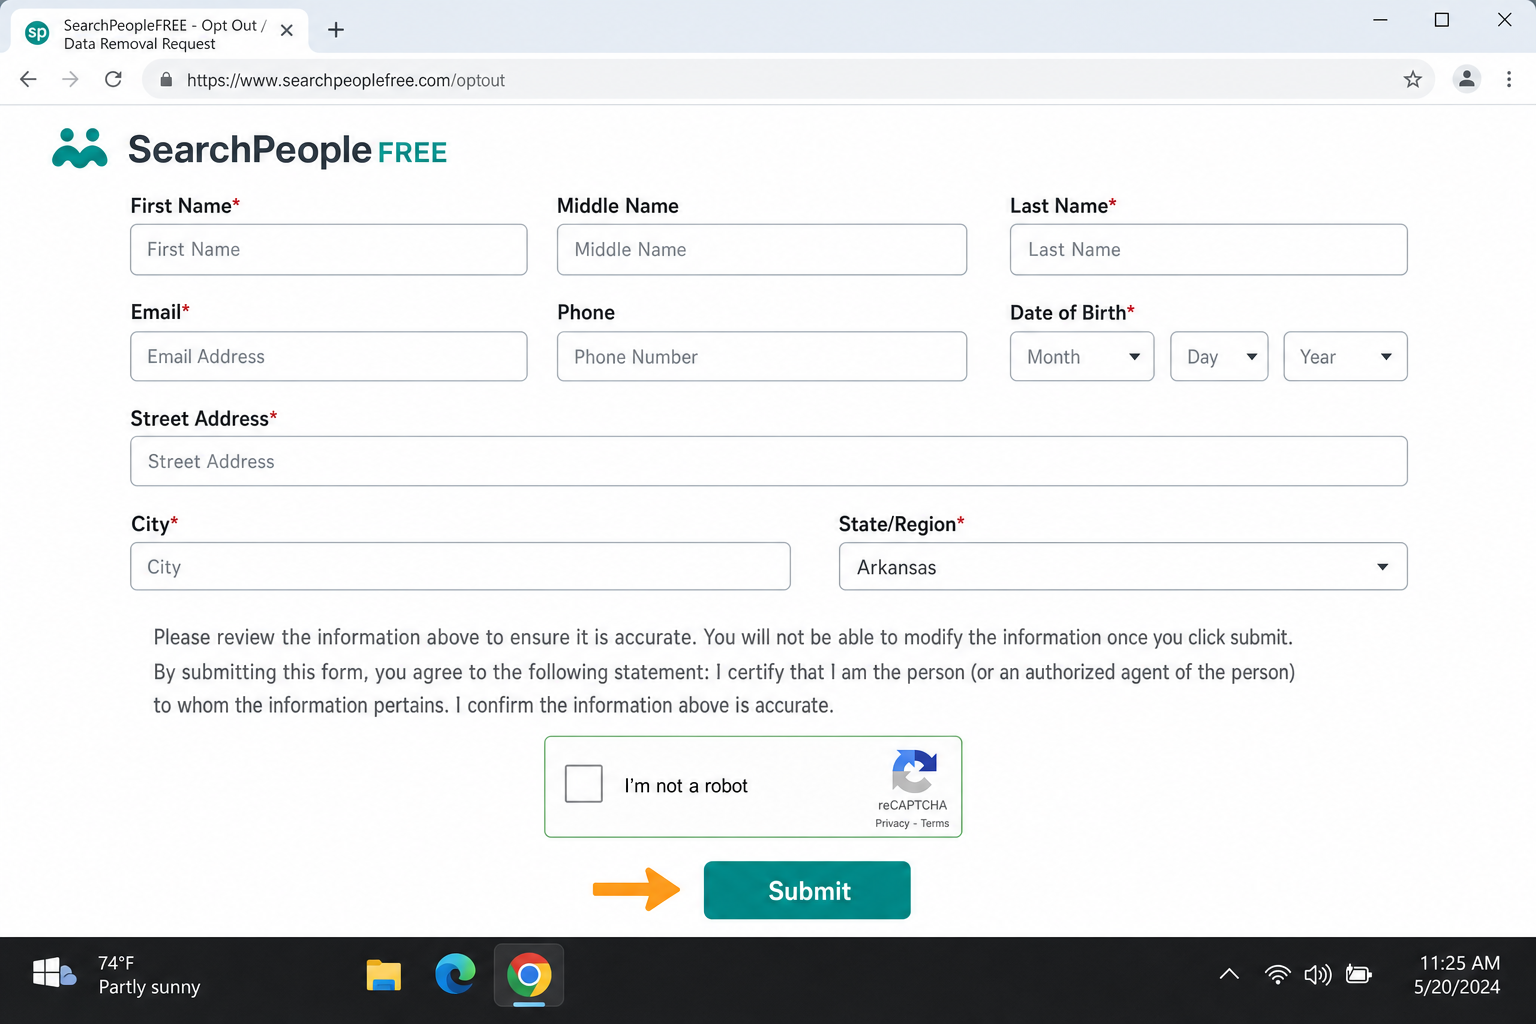Open the Year dropdown
The image size is (1536, 1024).
(1345, 357)
